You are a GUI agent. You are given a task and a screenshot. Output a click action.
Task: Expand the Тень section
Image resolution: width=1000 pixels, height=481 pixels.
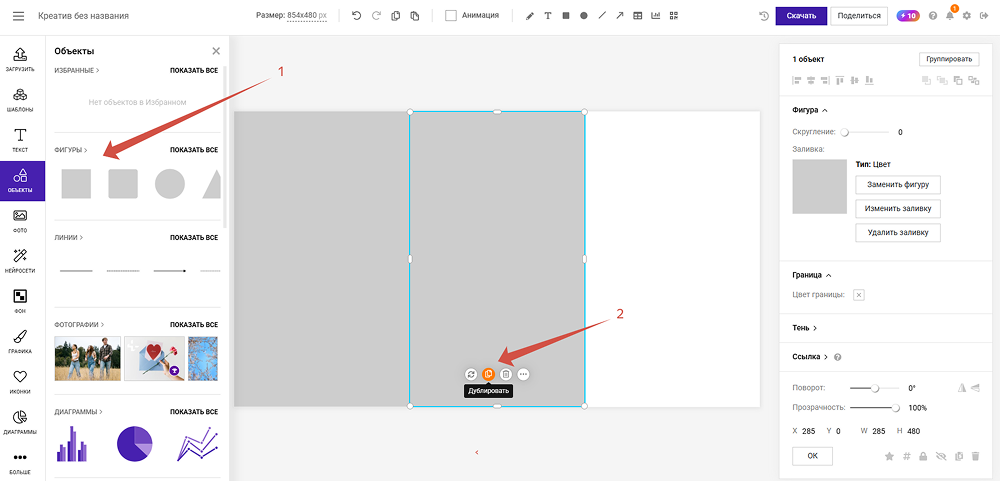pyautogui.click(x=805, y=328)
